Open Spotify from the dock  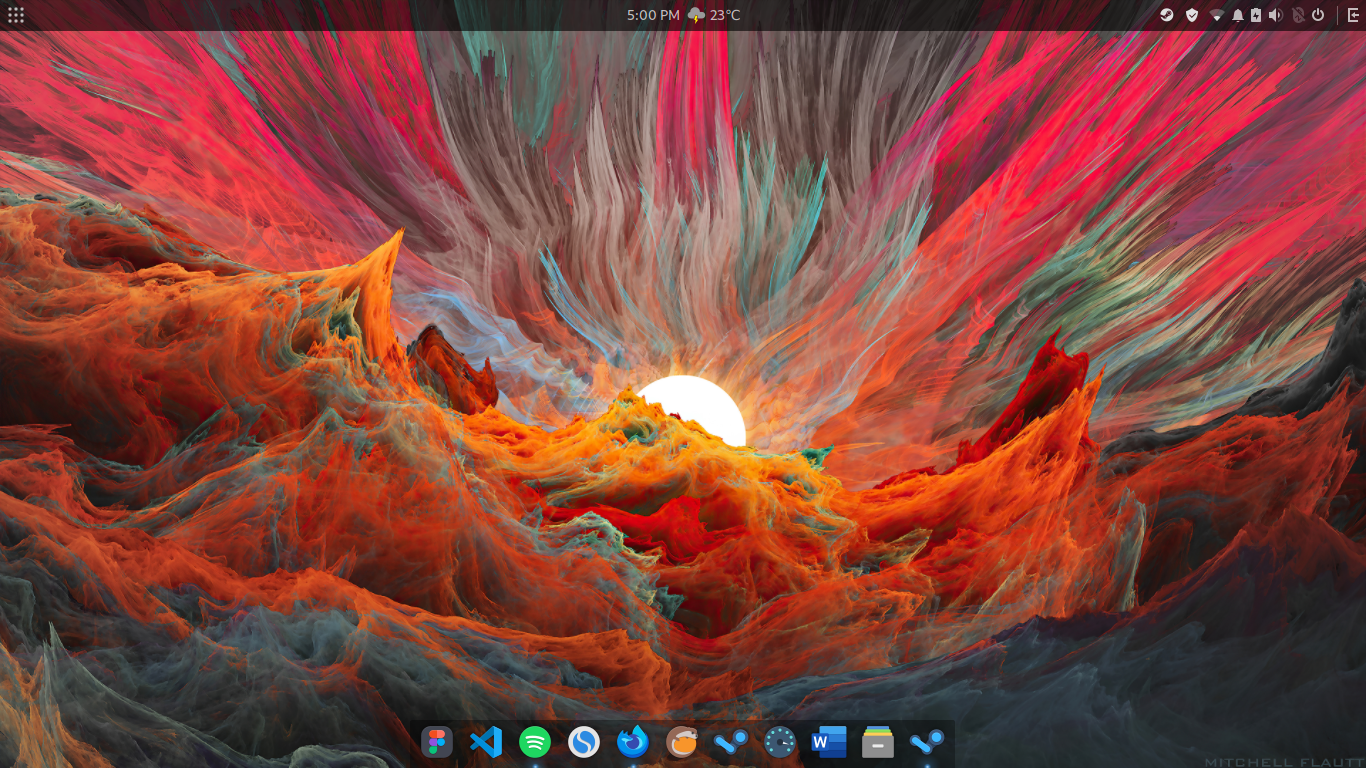tap(535, 742)
